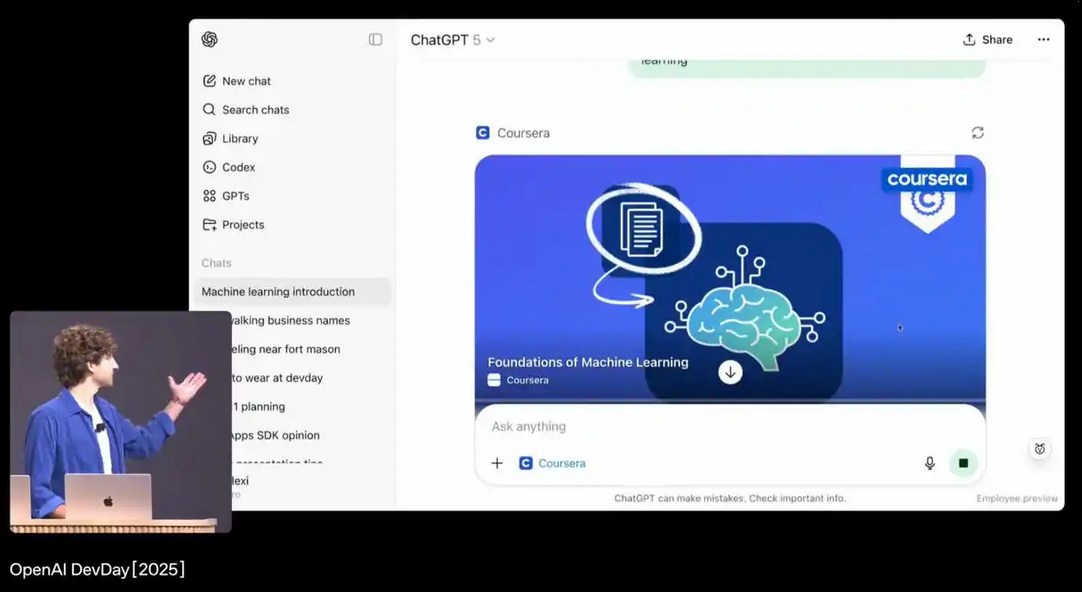The width and height of the screenshot is (1082, 592).
Task: Stop generating with the green stop button
Action: pos(963,463)
